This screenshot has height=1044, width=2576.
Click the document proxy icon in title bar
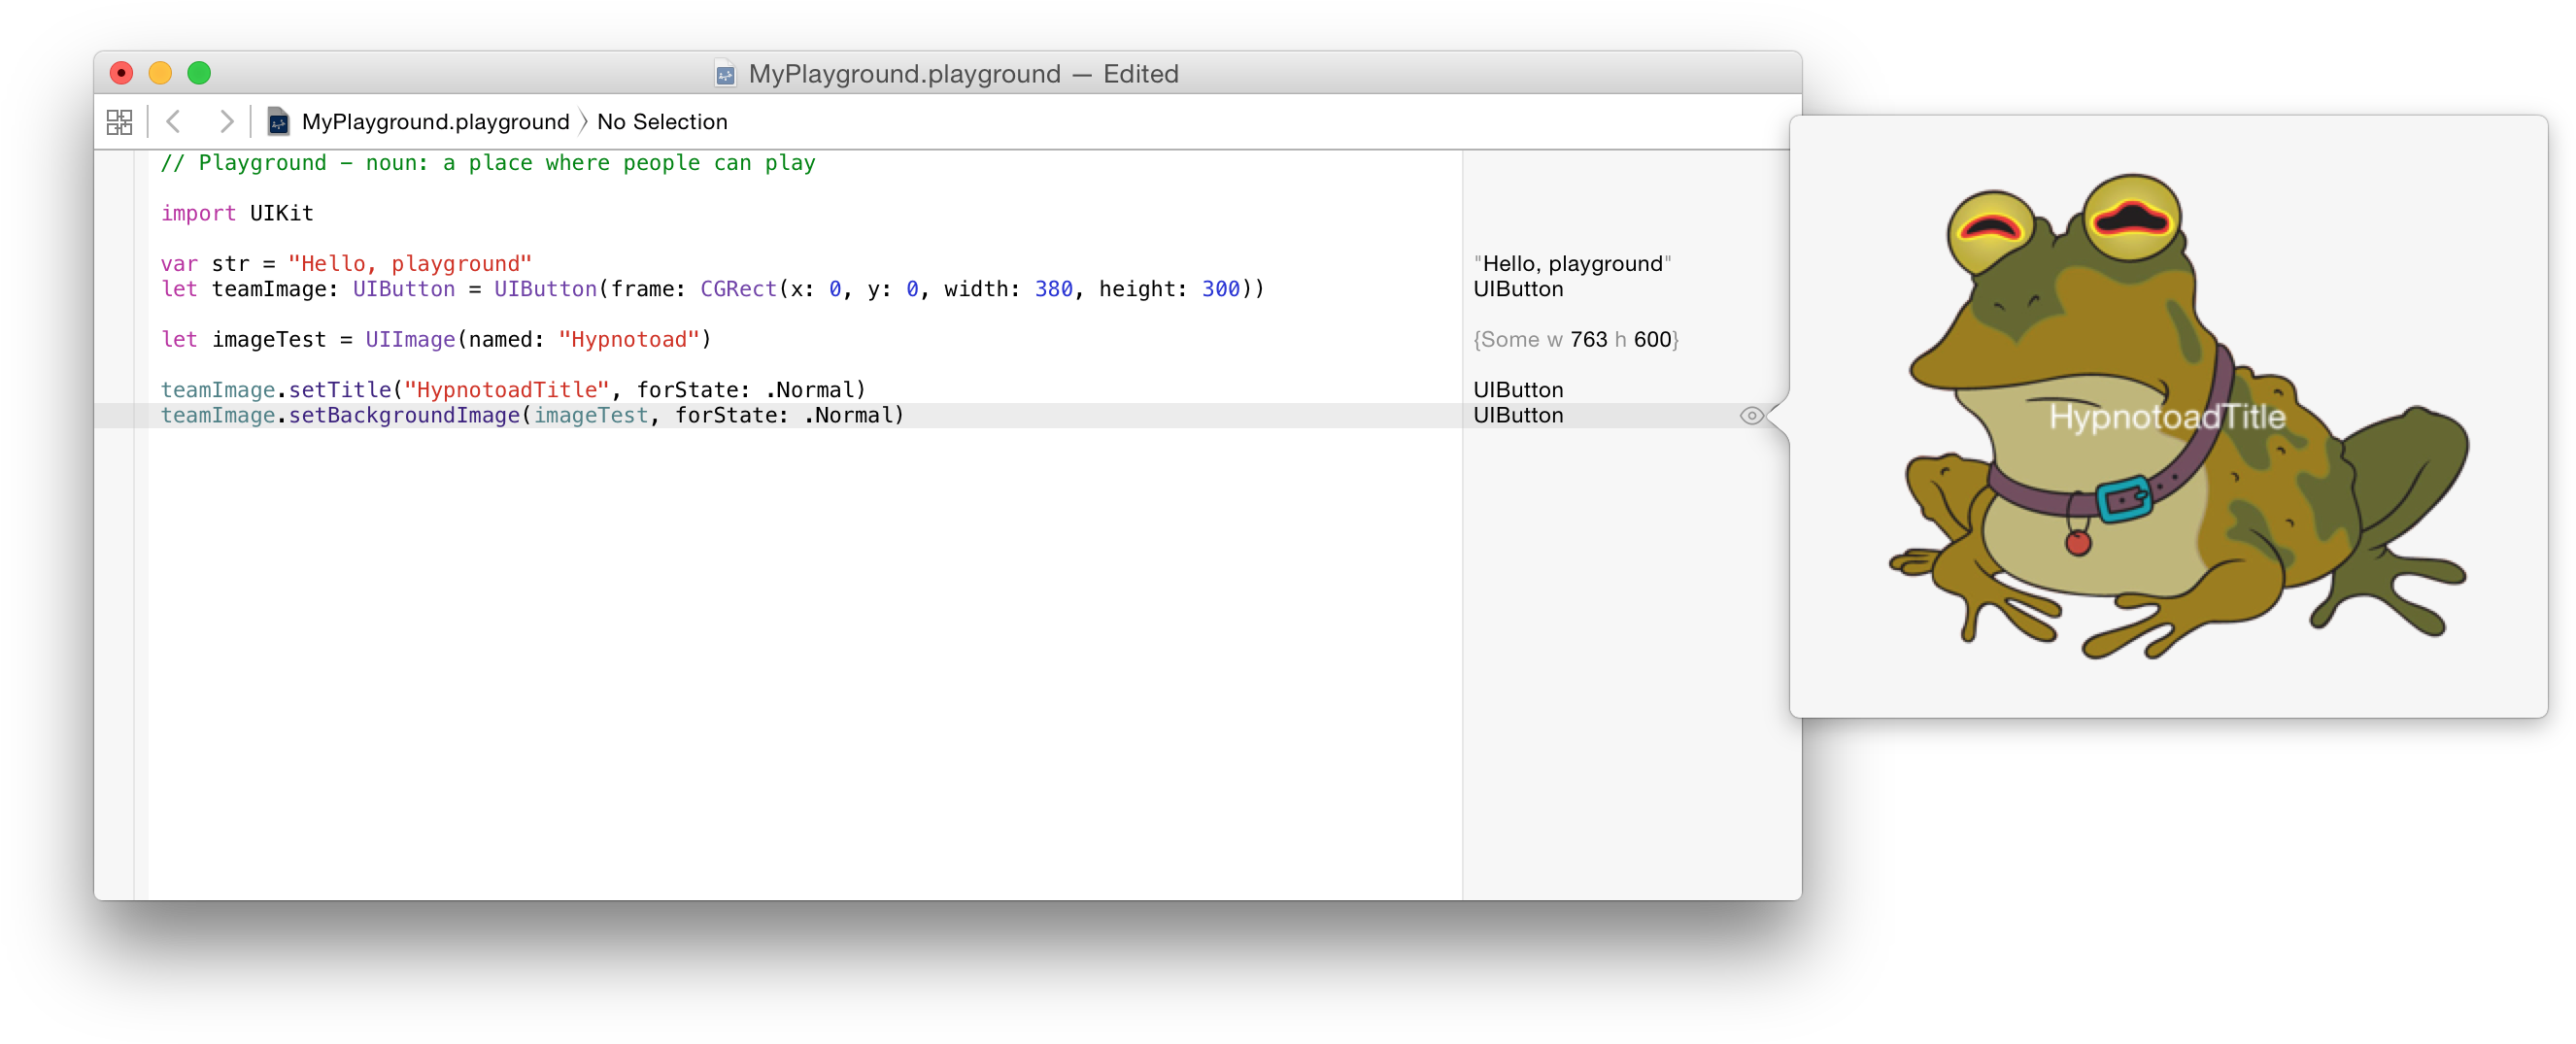[x=725, y=74]
